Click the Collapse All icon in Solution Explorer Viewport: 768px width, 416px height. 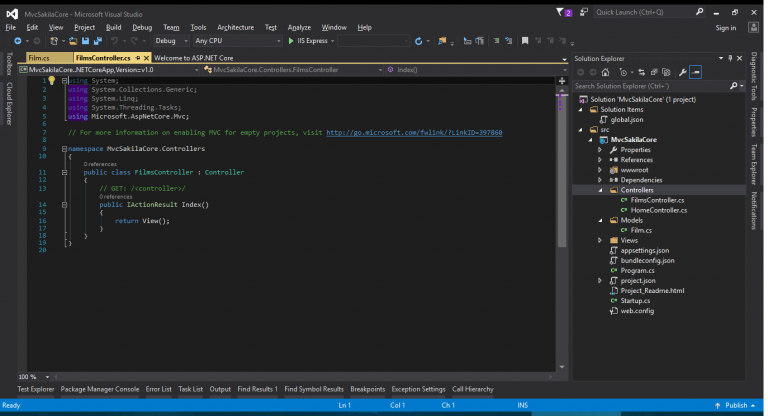[x=654, y=72]
